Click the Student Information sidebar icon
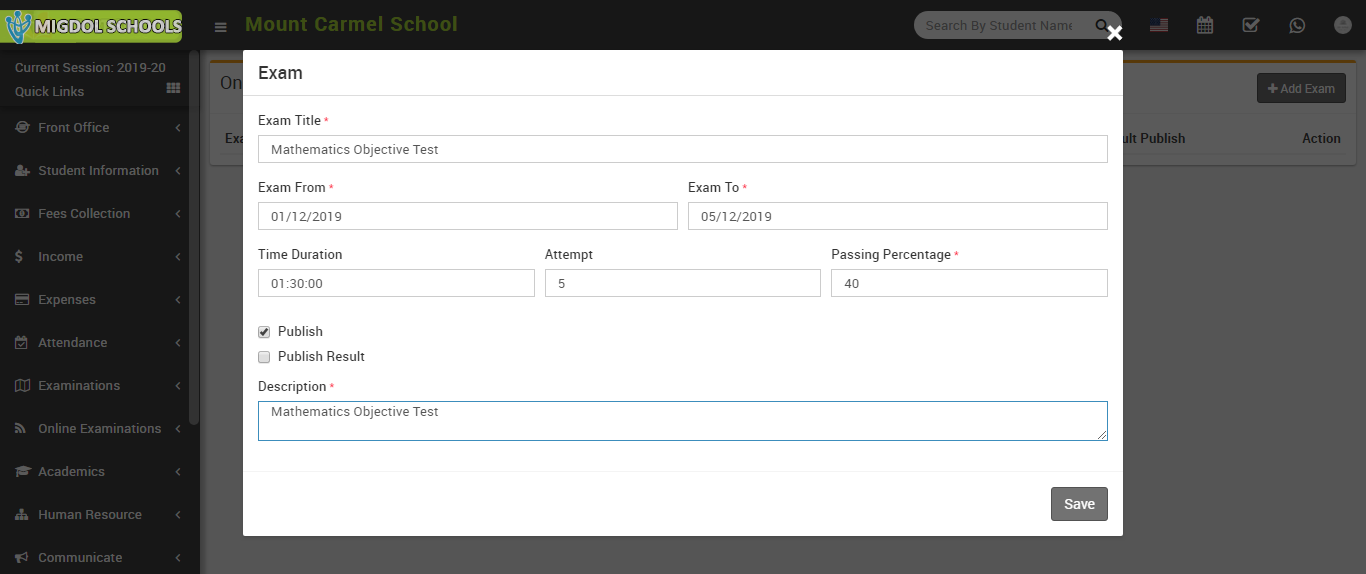 [x=22, y=171]
